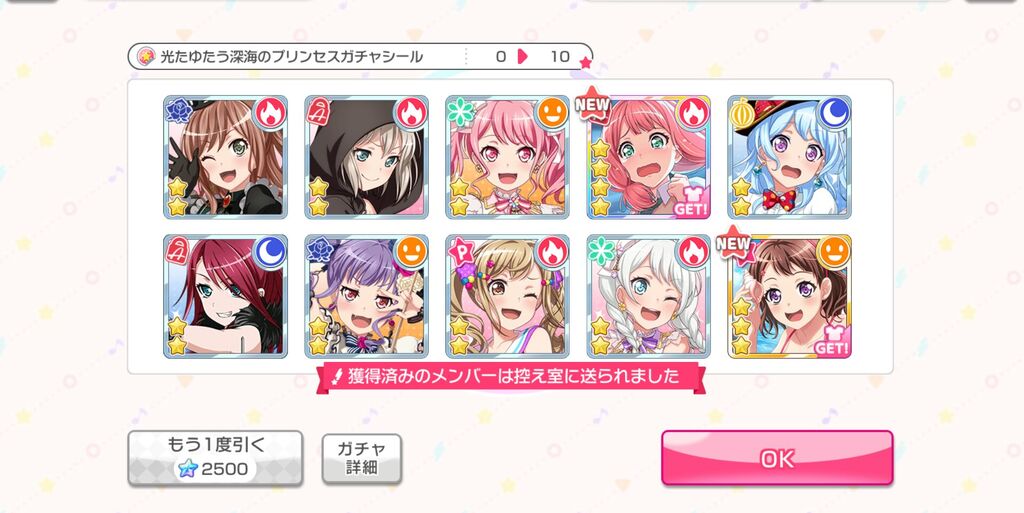Select the black-hooded girl card

[x=366, y=157]
